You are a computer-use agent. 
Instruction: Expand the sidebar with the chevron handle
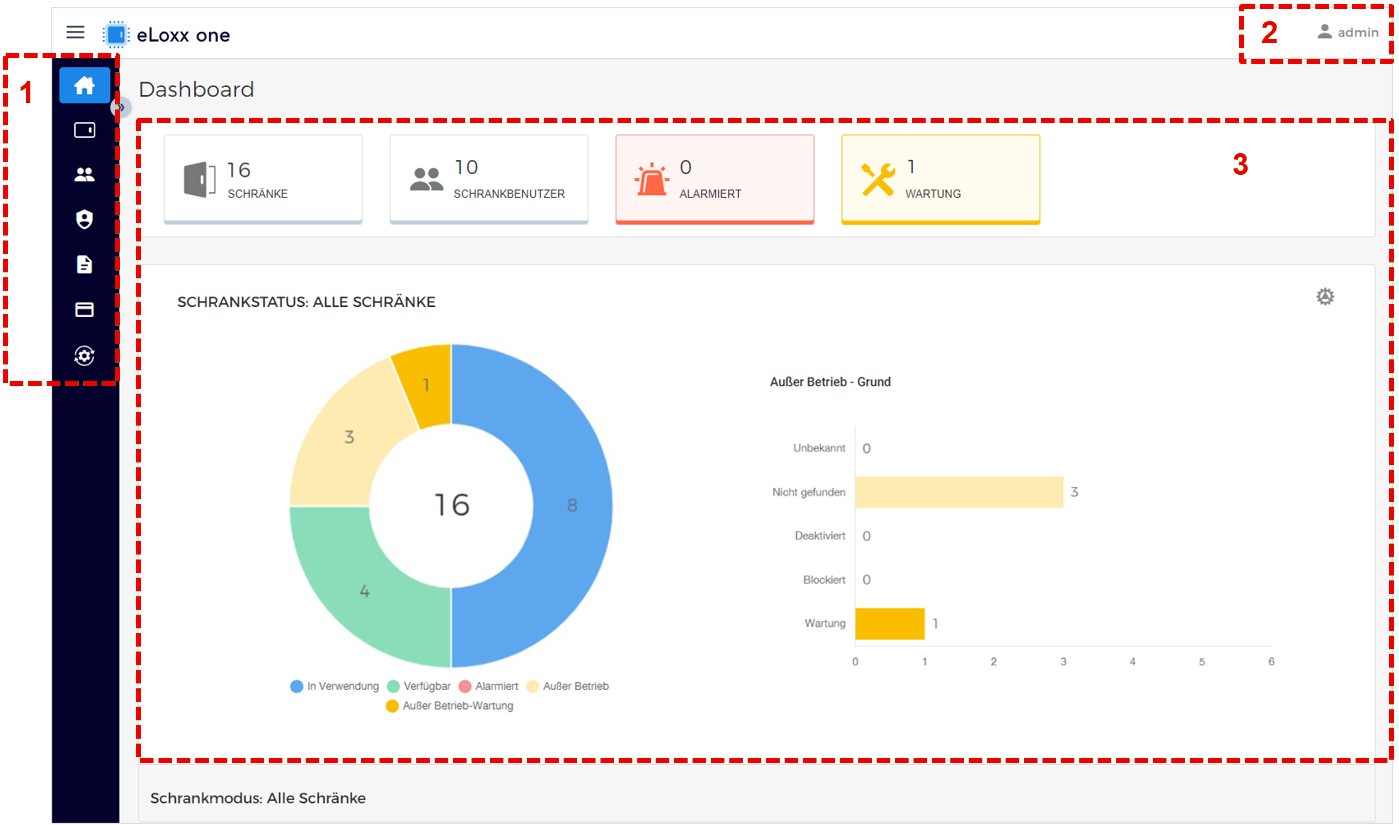120,107
